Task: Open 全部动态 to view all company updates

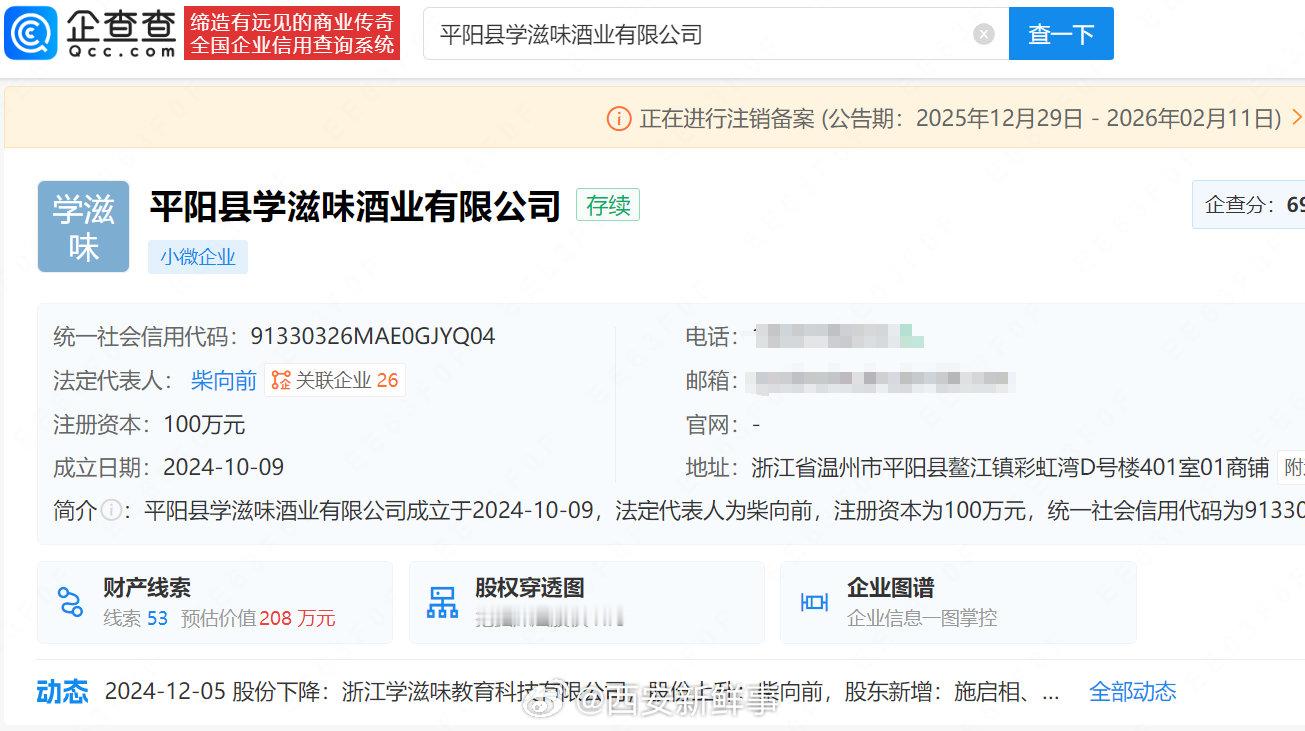Action: (1131, 691)
